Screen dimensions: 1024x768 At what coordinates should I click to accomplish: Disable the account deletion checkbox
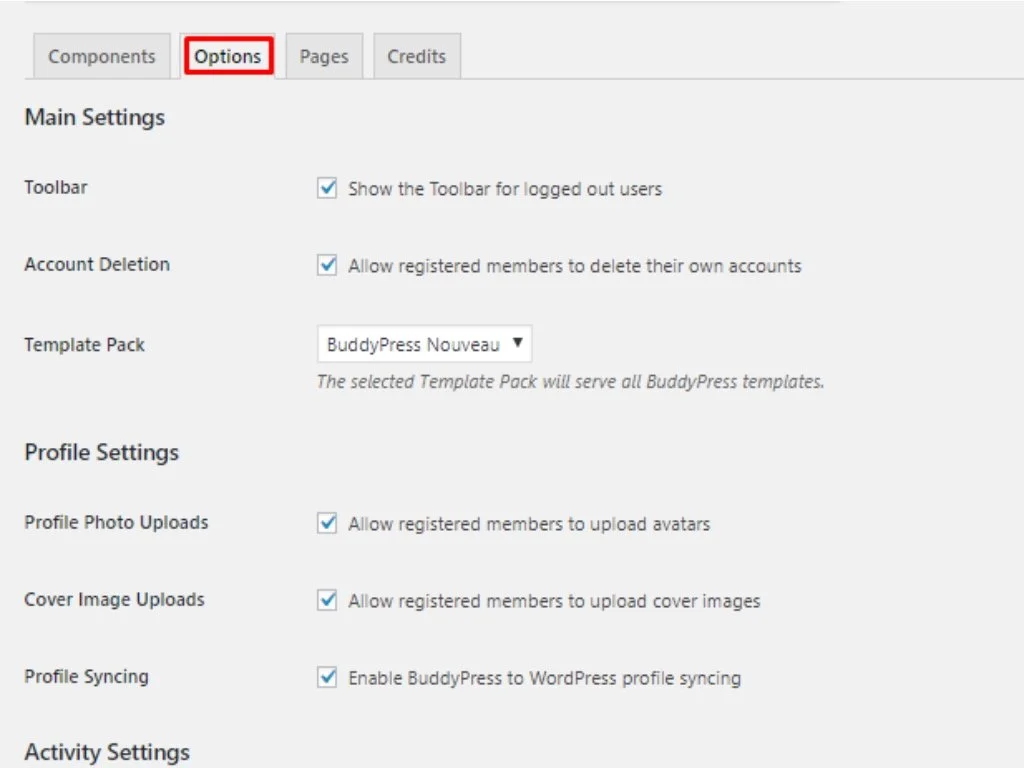[x=327, y=266]
